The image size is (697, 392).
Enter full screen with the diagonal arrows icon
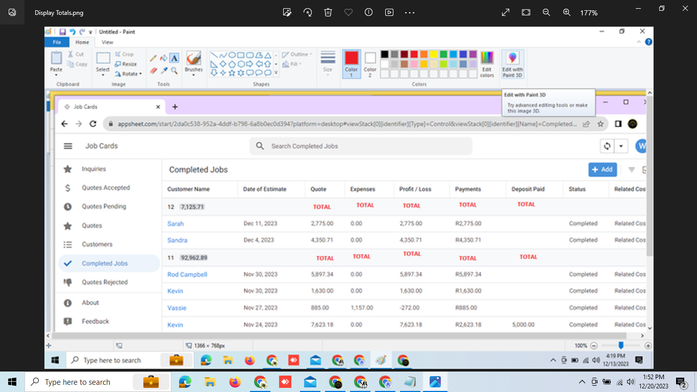click(505, 12)
